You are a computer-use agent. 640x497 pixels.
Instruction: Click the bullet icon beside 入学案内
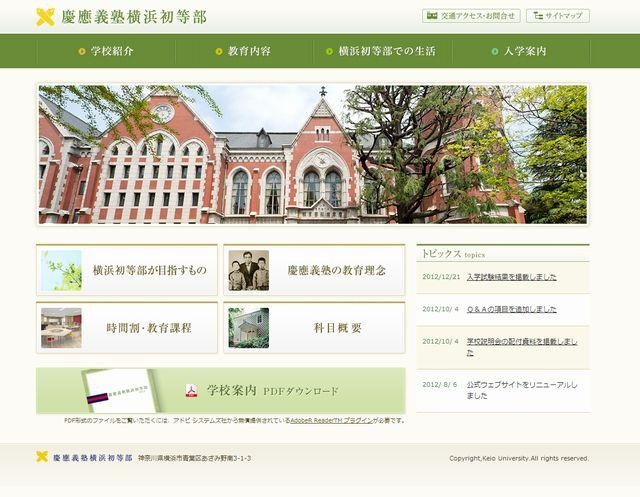(x=495, y=51)
